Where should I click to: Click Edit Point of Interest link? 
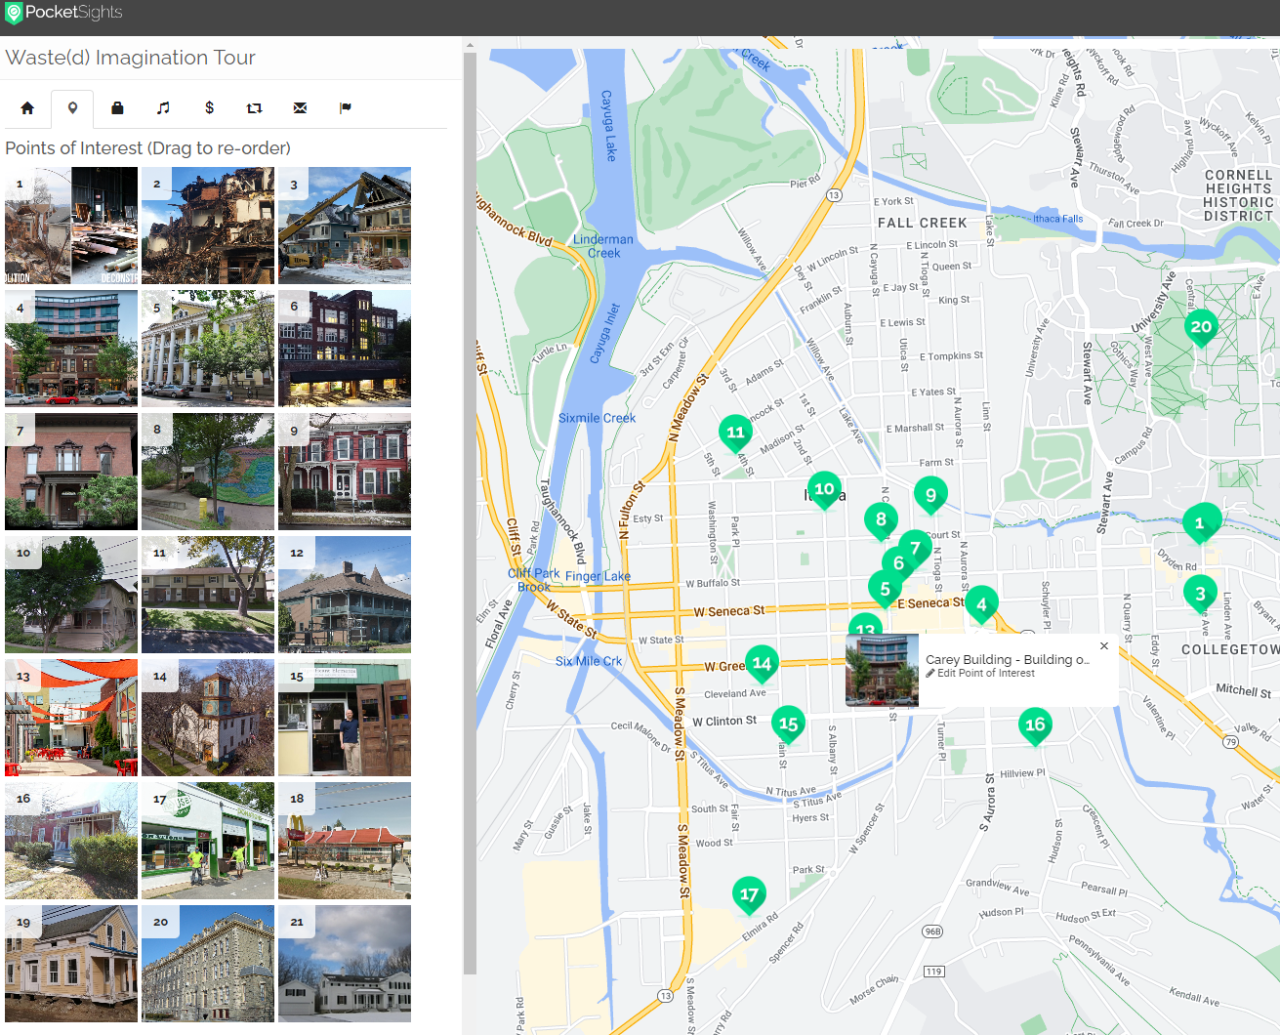point(980,674)
